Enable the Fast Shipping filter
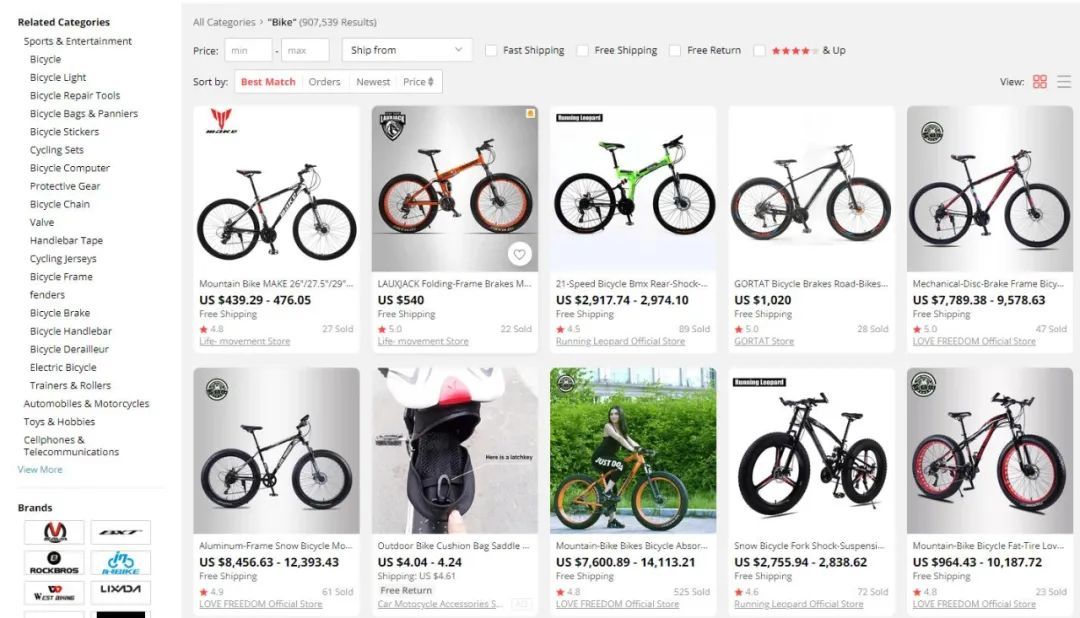Viewport: 1080px width, 618px height. pos(491,51)
